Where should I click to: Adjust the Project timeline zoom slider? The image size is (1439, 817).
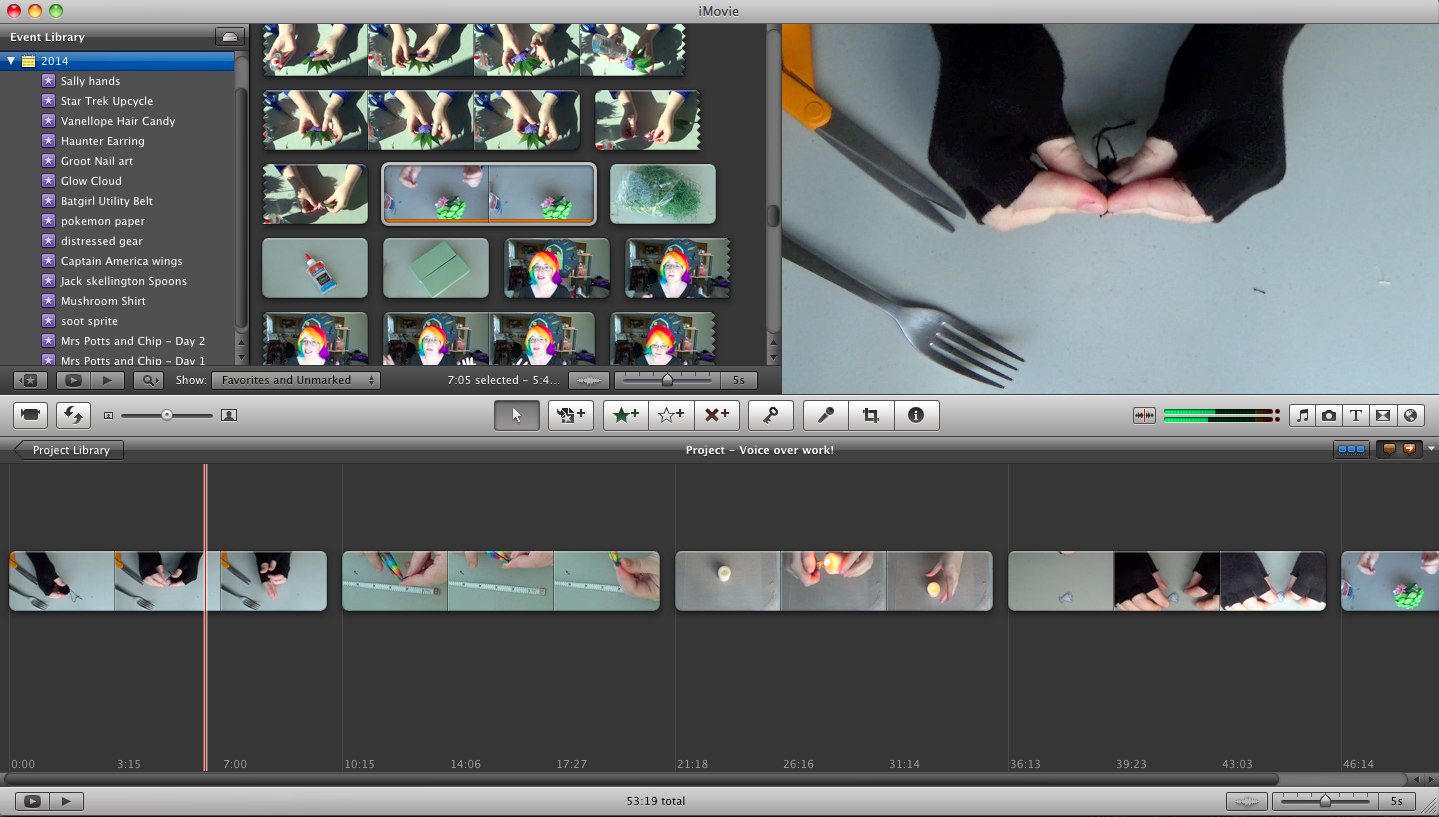pyautogui.click(x=1325, y=801)
